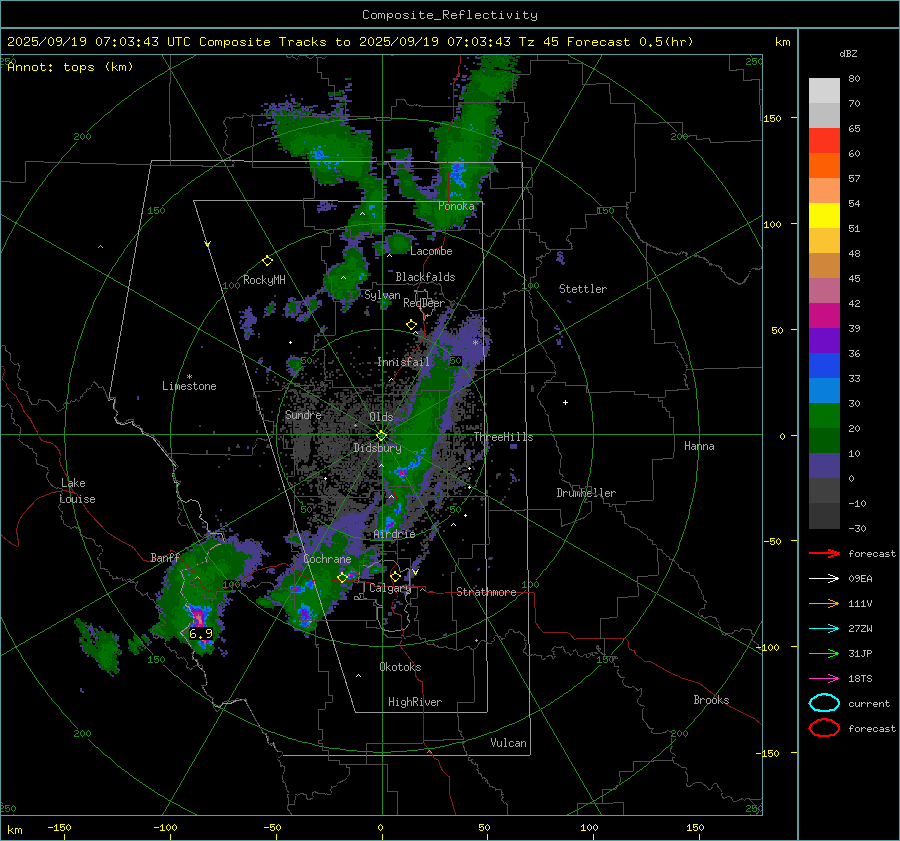Choose the light blue 33 dBZ swatch

click(x=824, y=389)
